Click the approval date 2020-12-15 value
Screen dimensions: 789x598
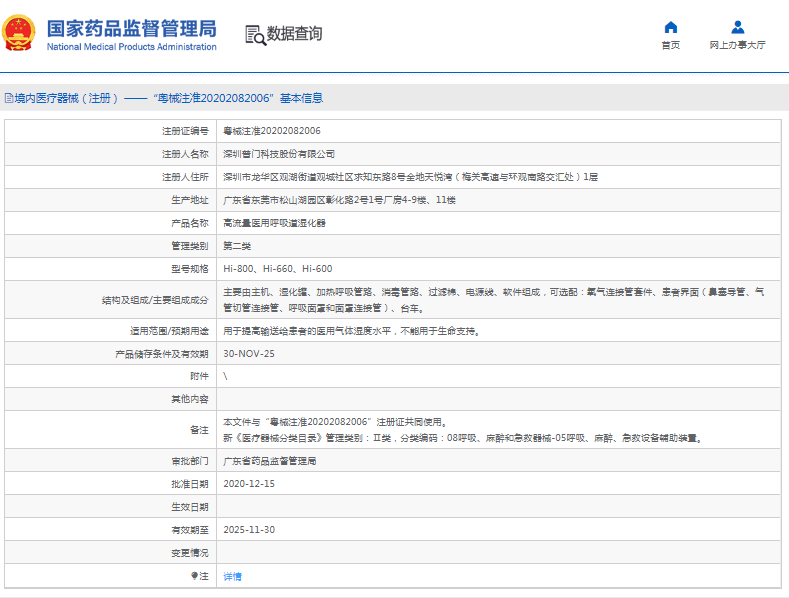pos(248,483)
